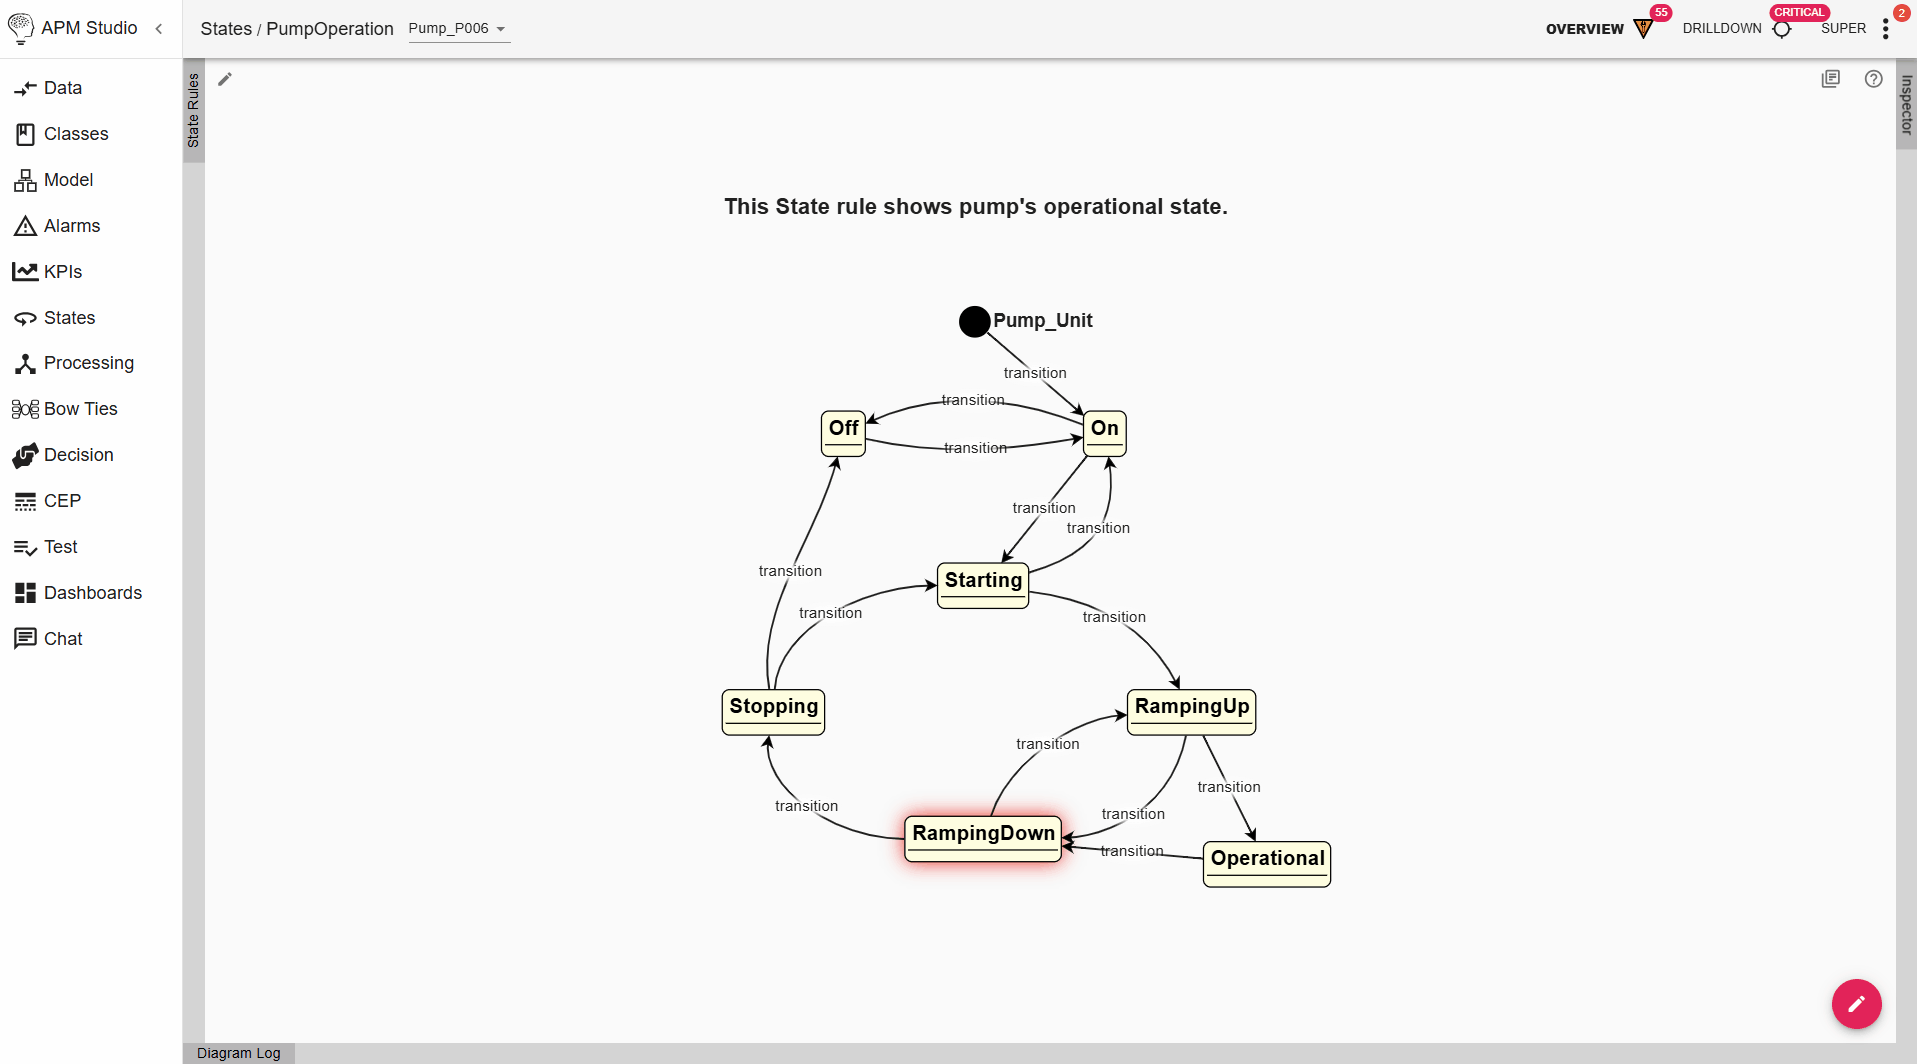Go to States breadcrumb link
The height and width of the screenshot is (1064, 1917).
[226, 29]
